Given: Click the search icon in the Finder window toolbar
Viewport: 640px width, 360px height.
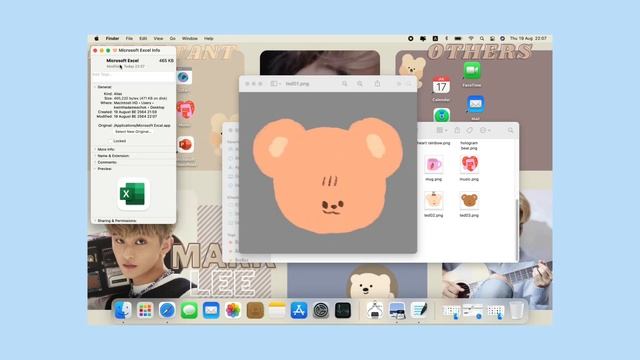Looking at the screenshot, I should (x=511, y=130).
